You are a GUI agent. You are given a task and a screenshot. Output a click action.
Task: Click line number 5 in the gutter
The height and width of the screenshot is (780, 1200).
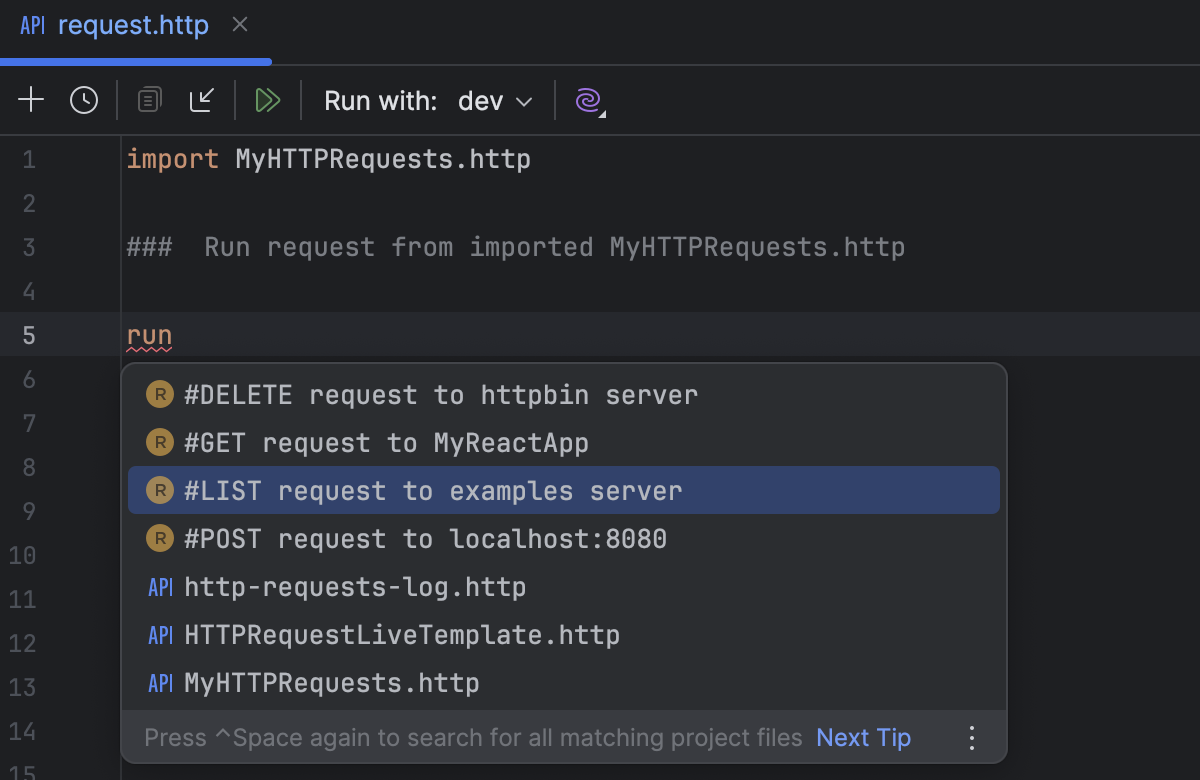pyautogui.click(x=28, y=335)
